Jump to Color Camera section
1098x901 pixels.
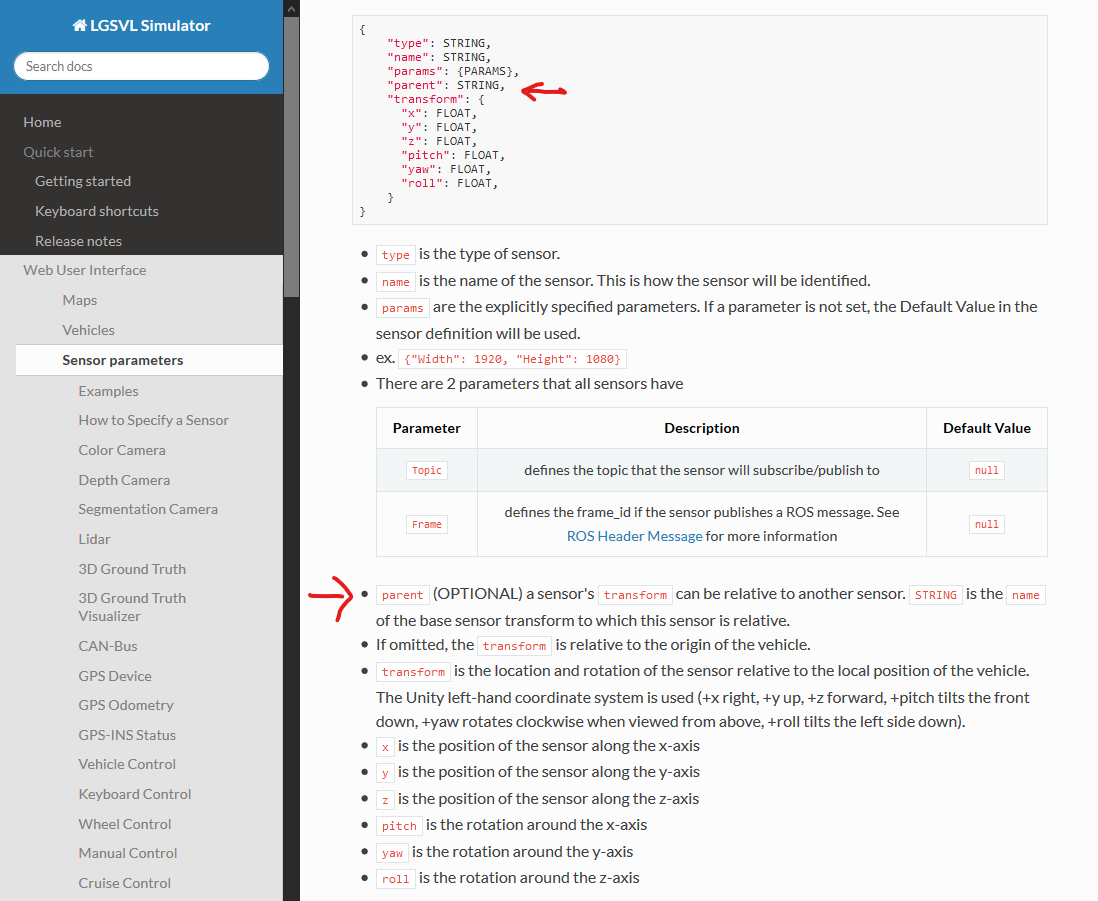pos(122,450)
